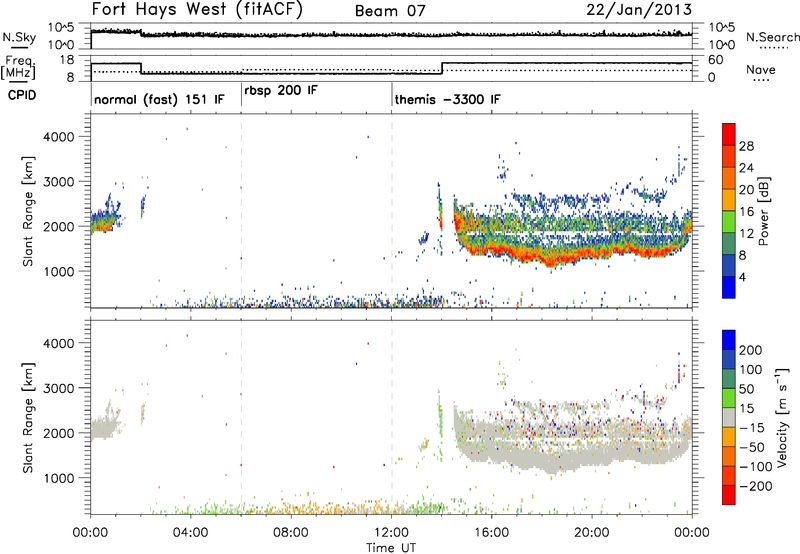Viewport: 800px width, 554px height.
Task: Click the '18' frequency axis value
Action: click(x=67, y=60)
